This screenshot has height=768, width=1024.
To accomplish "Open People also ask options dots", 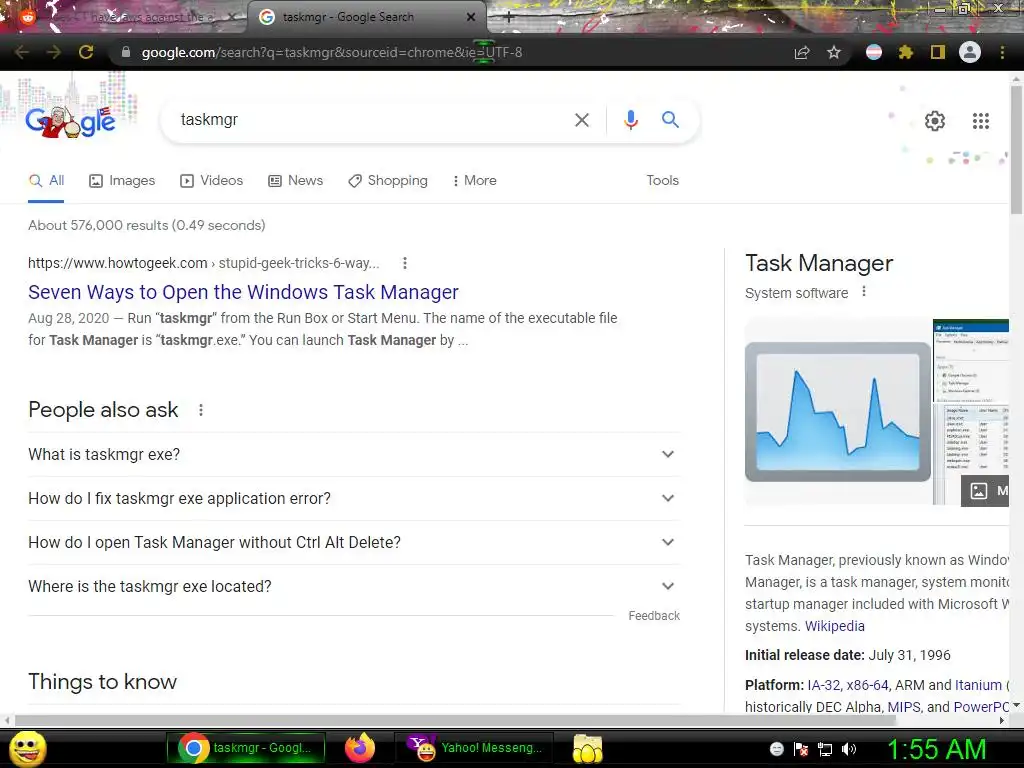I will click(201, 410).
